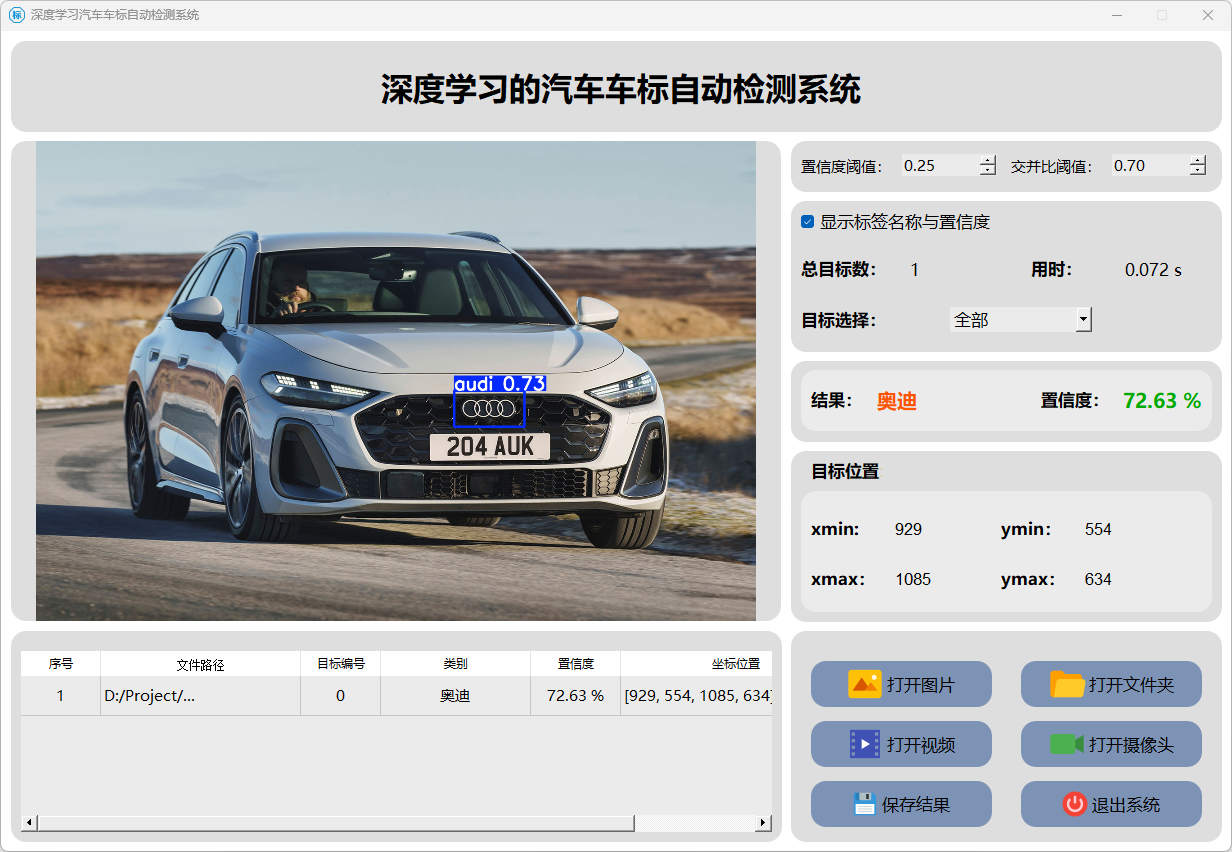The image size is (1232, 852).
Task: Increase 置信度阈值 using the up arrow
Action: 988,160
